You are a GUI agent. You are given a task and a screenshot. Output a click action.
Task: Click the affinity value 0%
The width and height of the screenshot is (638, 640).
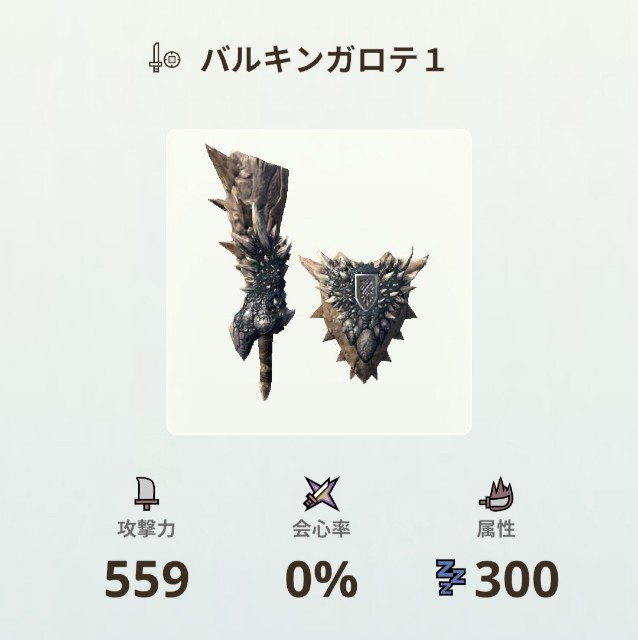321,578
